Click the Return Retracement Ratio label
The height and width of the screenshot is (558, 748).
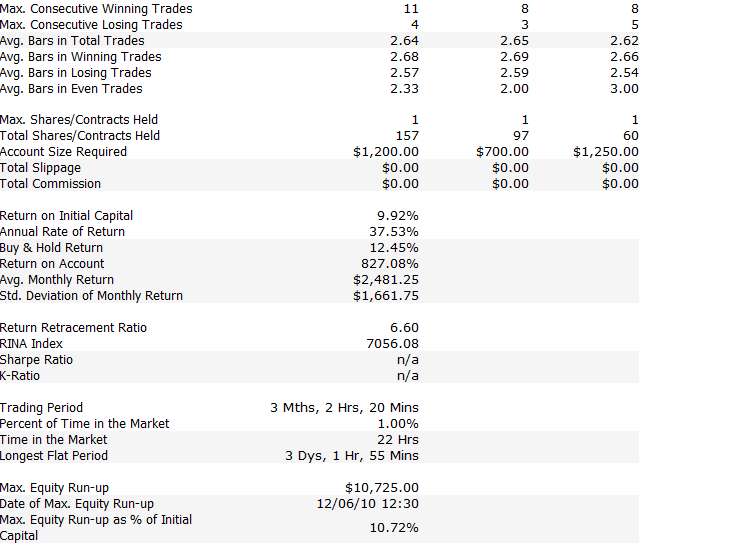click(x=73, y=328)
